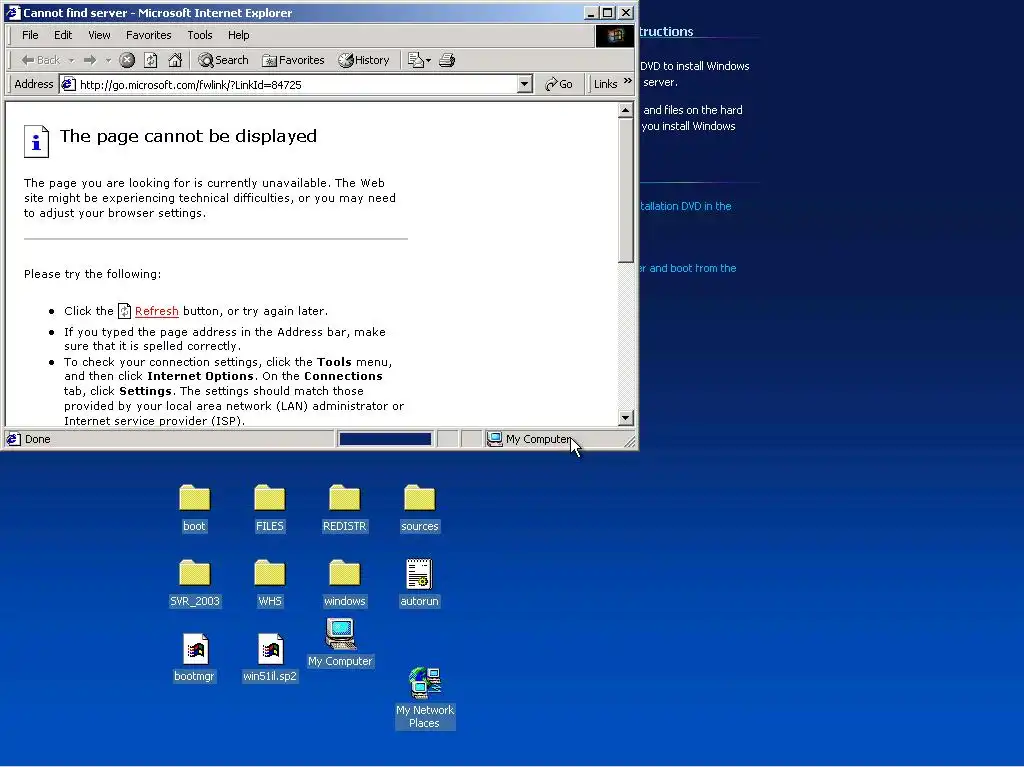1024x768 pixels.
Task: Click the Back arrow toolbar button
Action: [40, 60]
